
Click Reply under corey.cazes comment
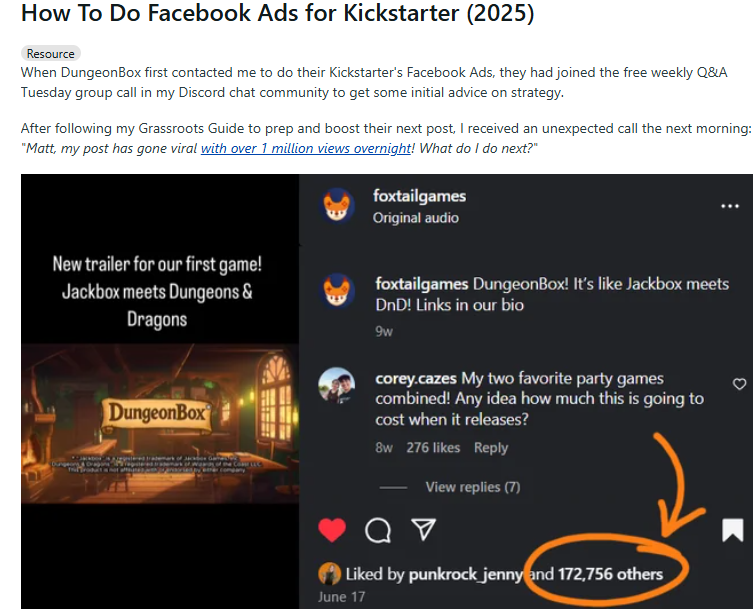click(x=491, y=448)
